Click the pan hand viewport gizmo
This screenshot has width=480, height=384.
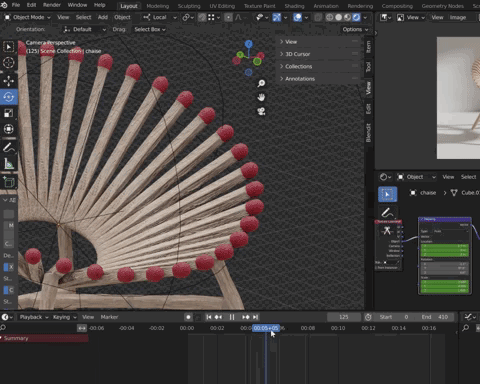coord(261,97)
